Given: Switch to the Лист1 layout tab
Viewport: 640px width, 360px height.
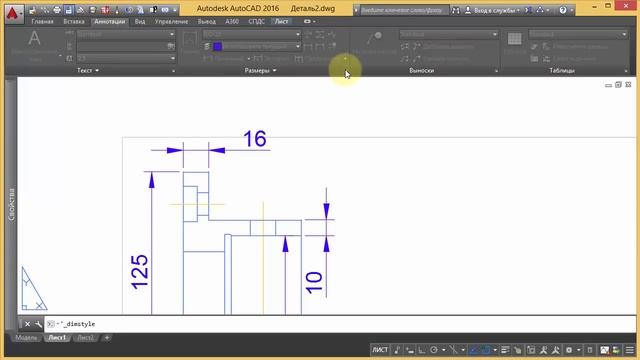Looking at the screenshot, I should [57, 338].
